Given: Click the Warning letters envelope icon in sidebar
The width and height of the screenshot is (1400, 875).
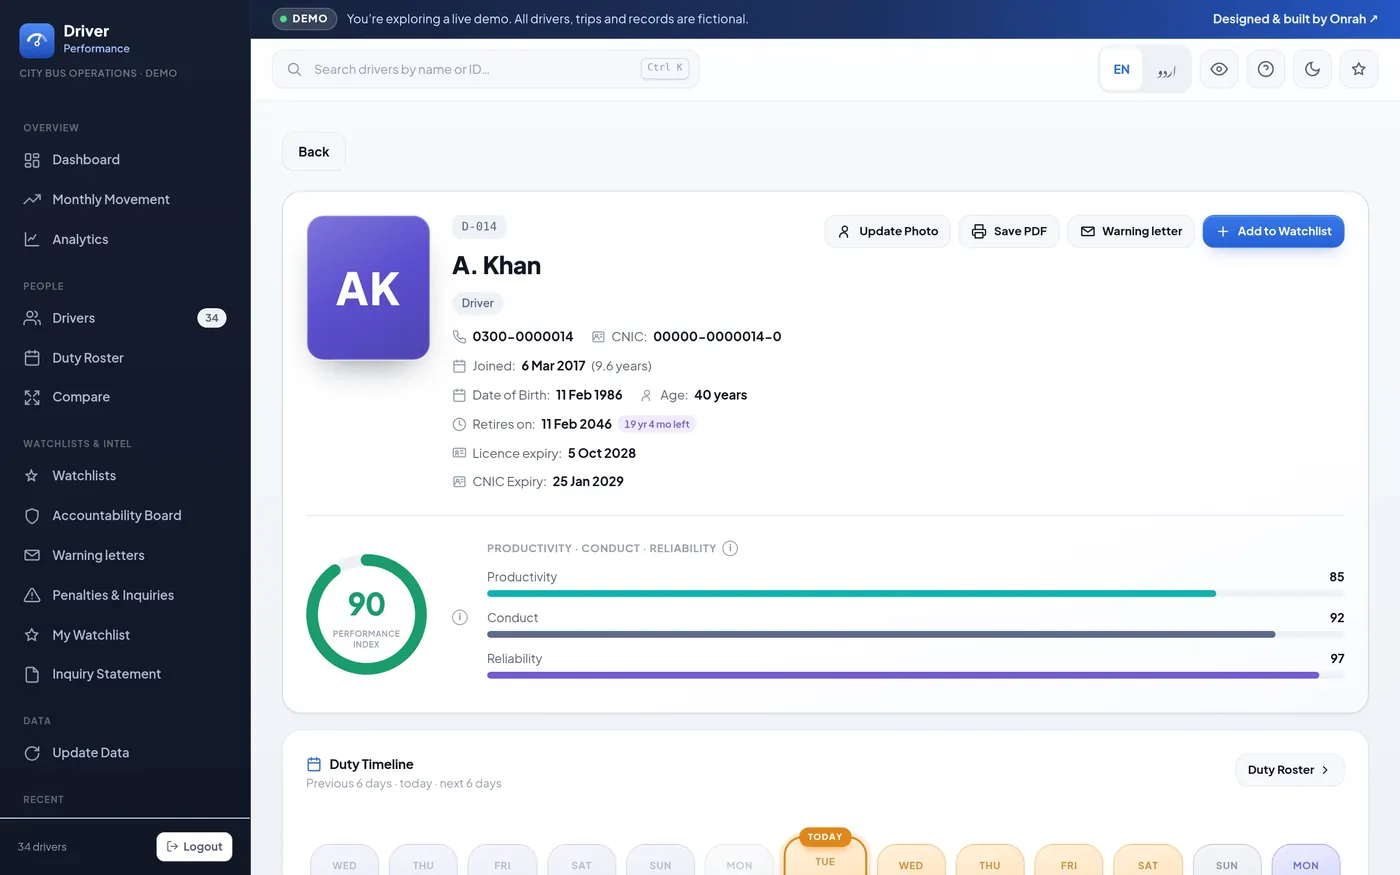Looking at the screenshot, I should (32, 555).
